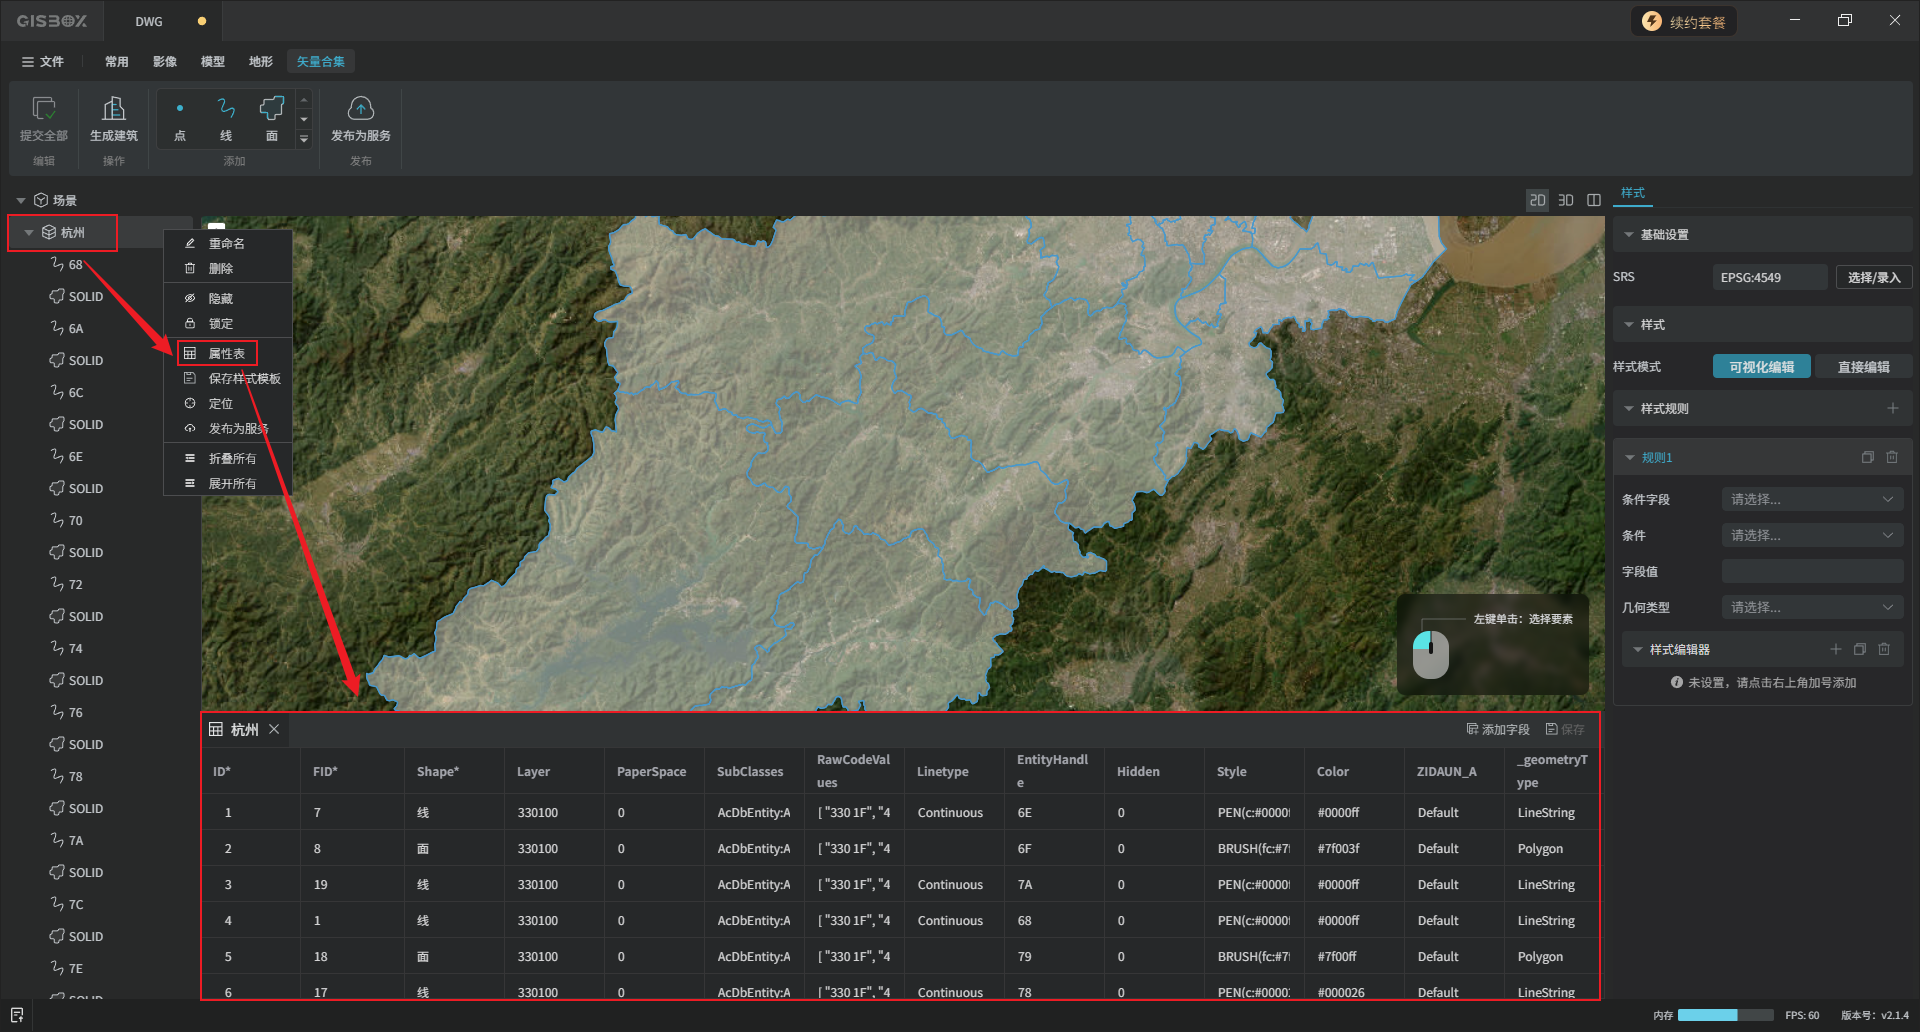Select the line (线) add tool

click(x=226, y=109)
